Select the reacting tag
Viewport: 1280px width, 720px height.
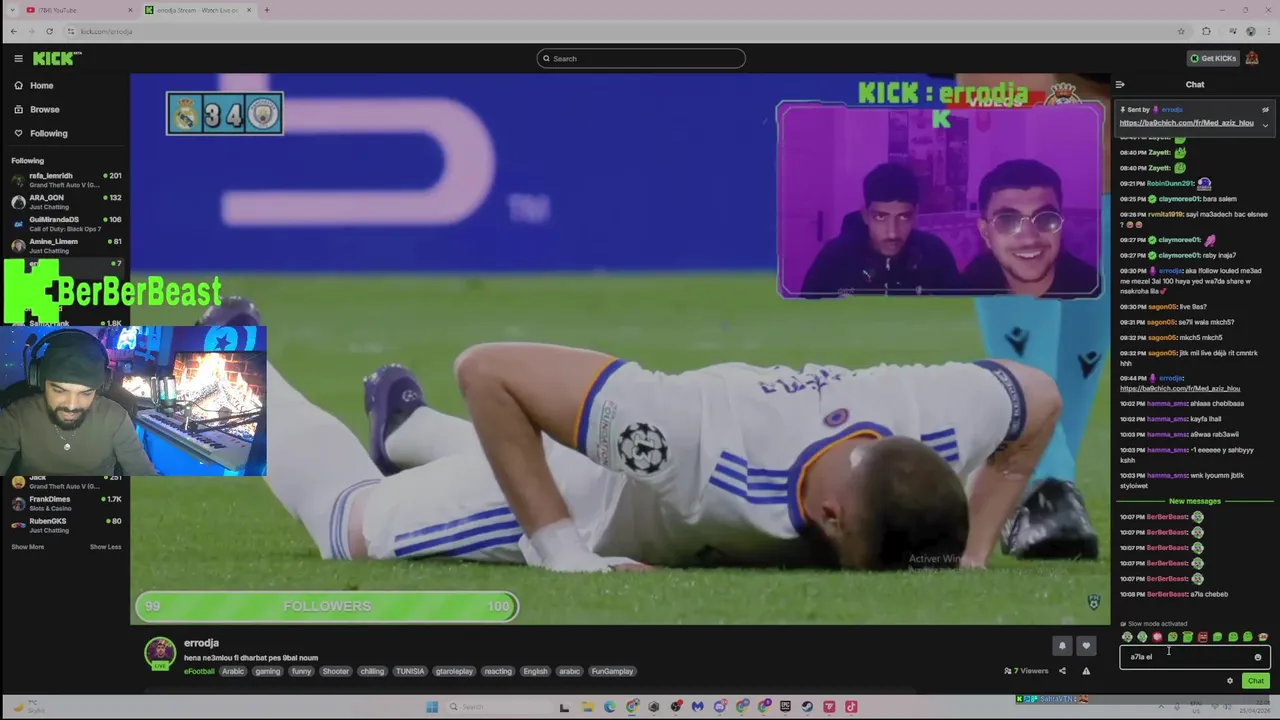pos(498,671)
